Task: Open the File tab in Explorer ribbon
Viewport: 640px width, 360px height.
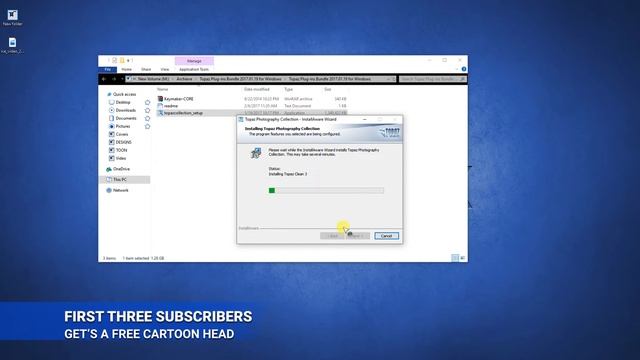Action: click(x=108, y=69)
